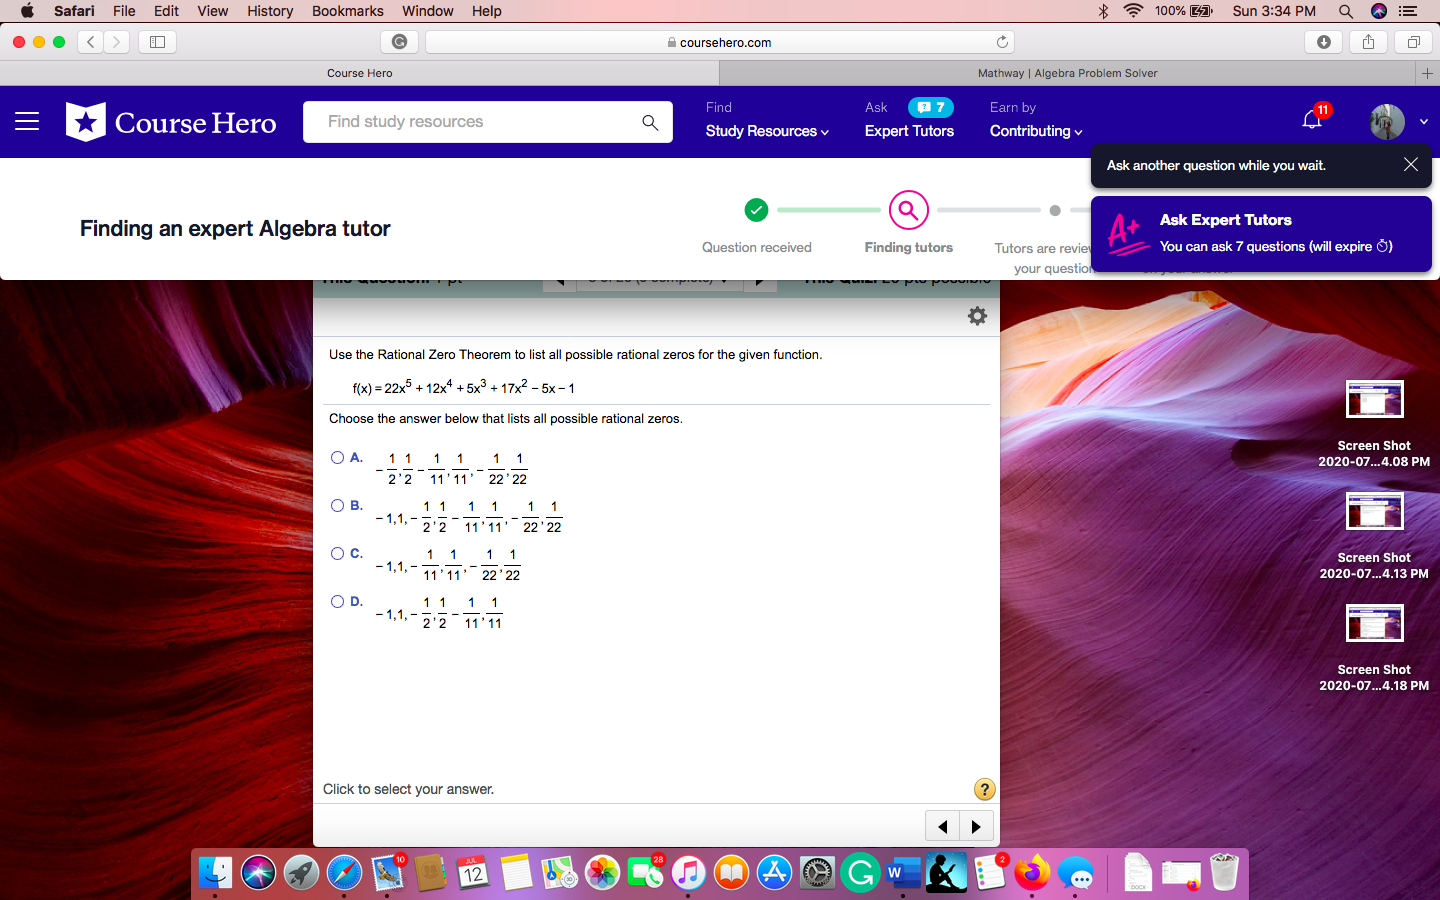1440x900 pixels.
Task: Click the Wi-Fi status icon
Action: pos(1133,11)
